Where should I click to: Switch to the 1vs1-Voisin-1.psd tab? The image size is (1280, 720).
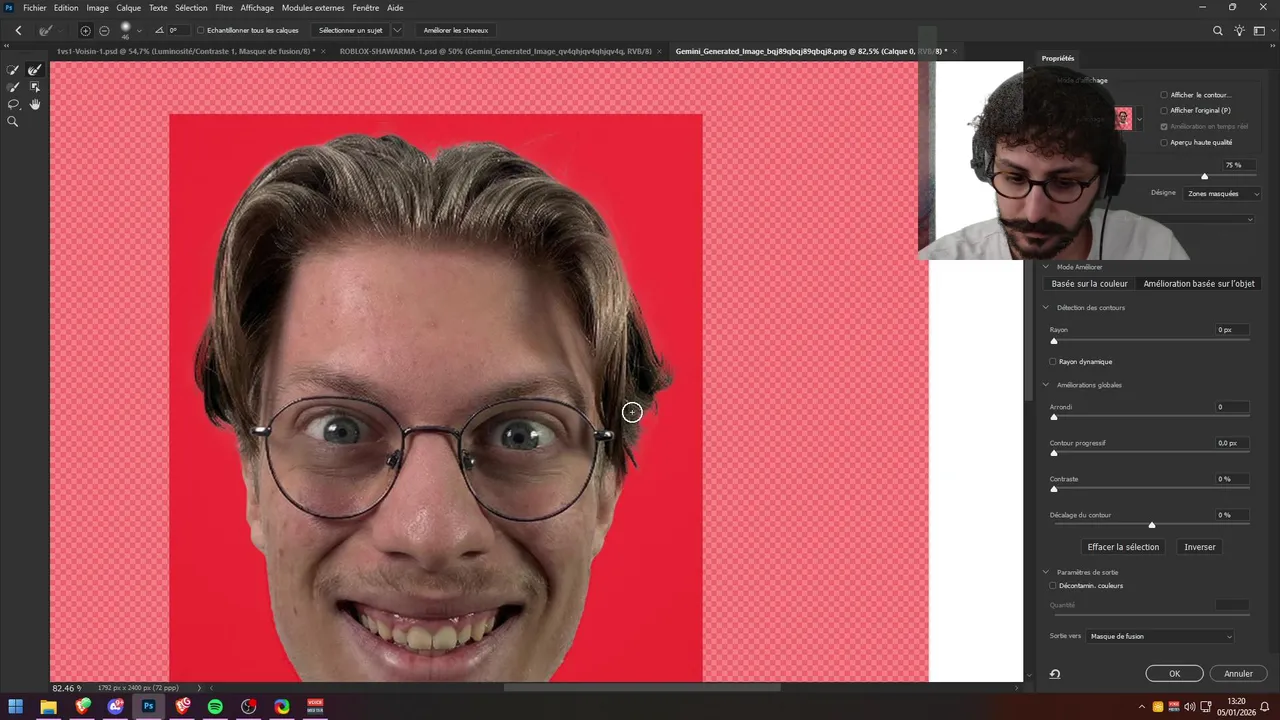tap(185, 51)
